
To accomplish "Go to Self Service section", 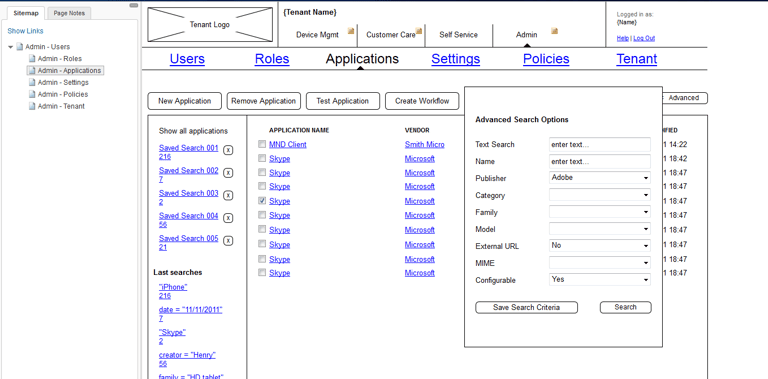I will tap(458, 35).
